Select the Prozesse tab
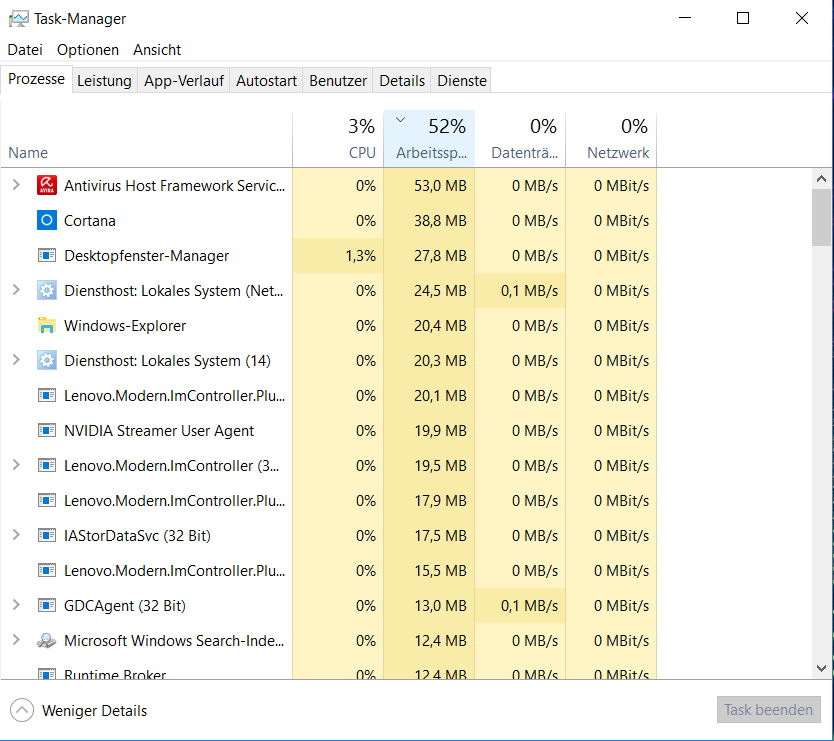Image resolution: width=834 pixels, height=741 pixels. [36, 79]
